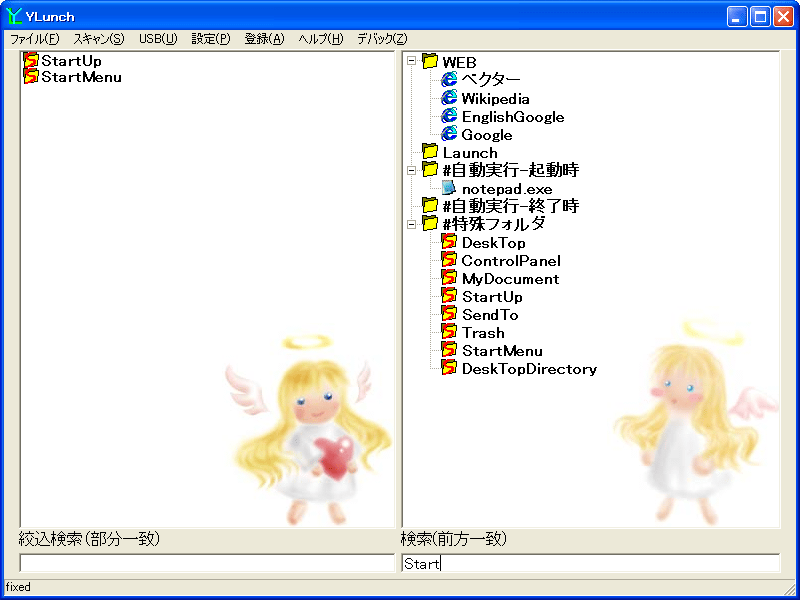
Task: Click the Launch folder icon
Action: (x=430, y=152)
